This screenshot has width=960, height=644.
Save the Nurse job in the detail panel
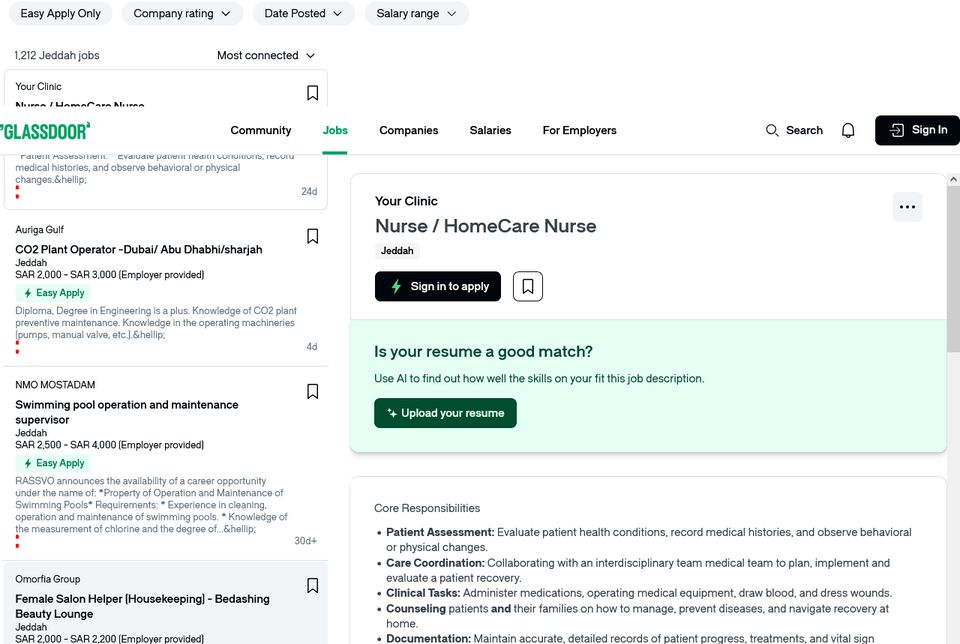pyautogui.click(x=528, y=286)
